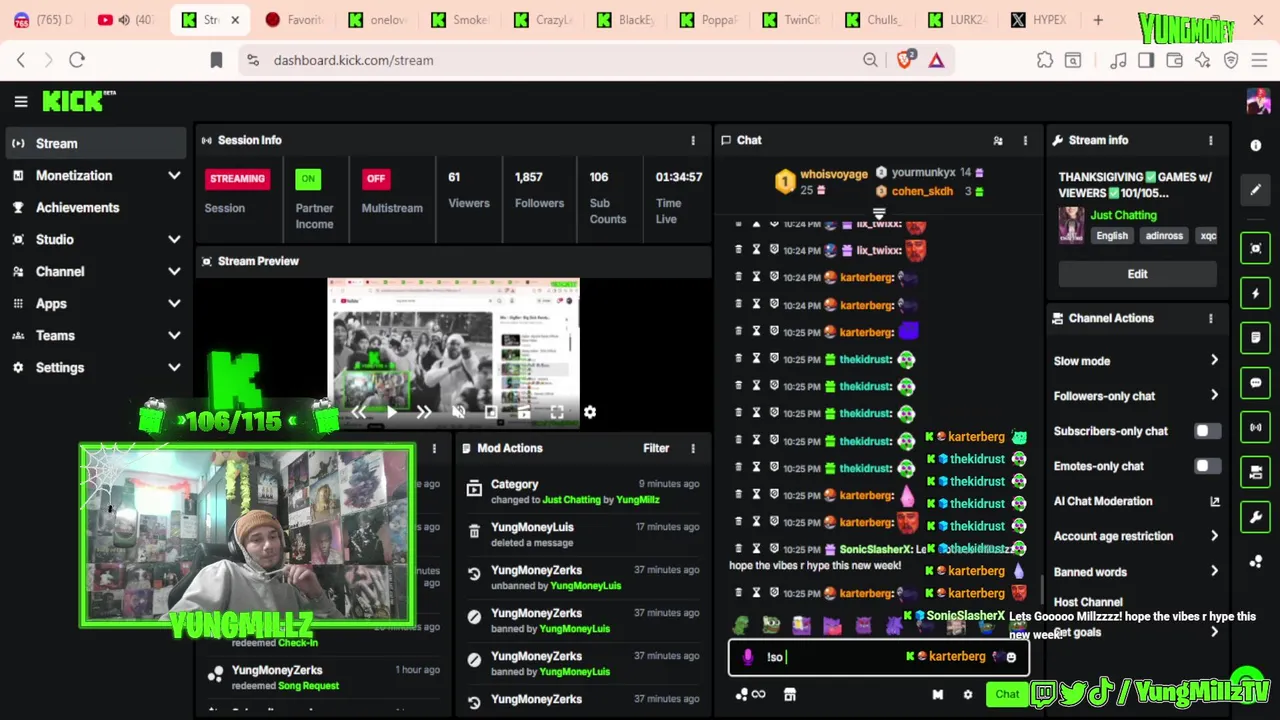Click the Edit stream info button
Image resolution: width=1280 pixels, height=720 pixels.
pyautogui.click(x=1137, y=274)
